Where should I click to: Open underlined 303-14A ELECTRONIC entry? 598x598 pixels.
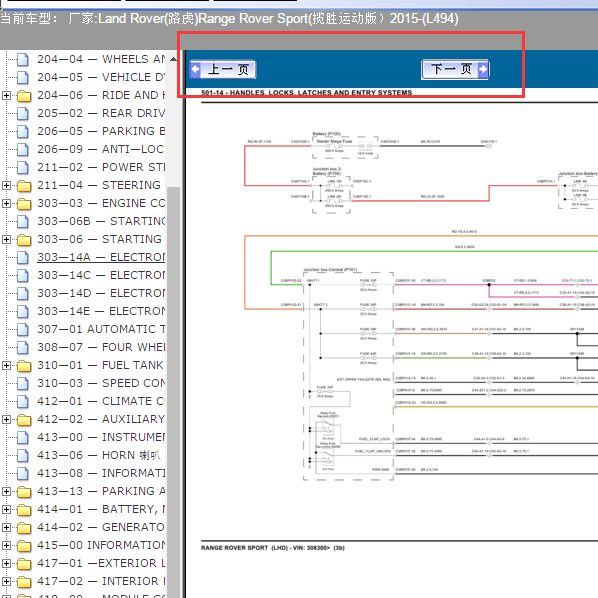click(x=101, y=257)
